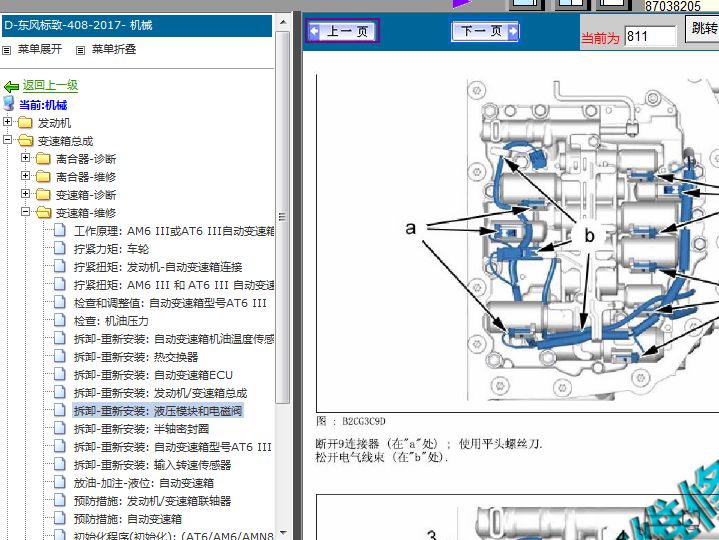This screenshot has height=540, width=719.
Task: Click the 变速箱-维修 open folder icon
Action: (44, 212)
